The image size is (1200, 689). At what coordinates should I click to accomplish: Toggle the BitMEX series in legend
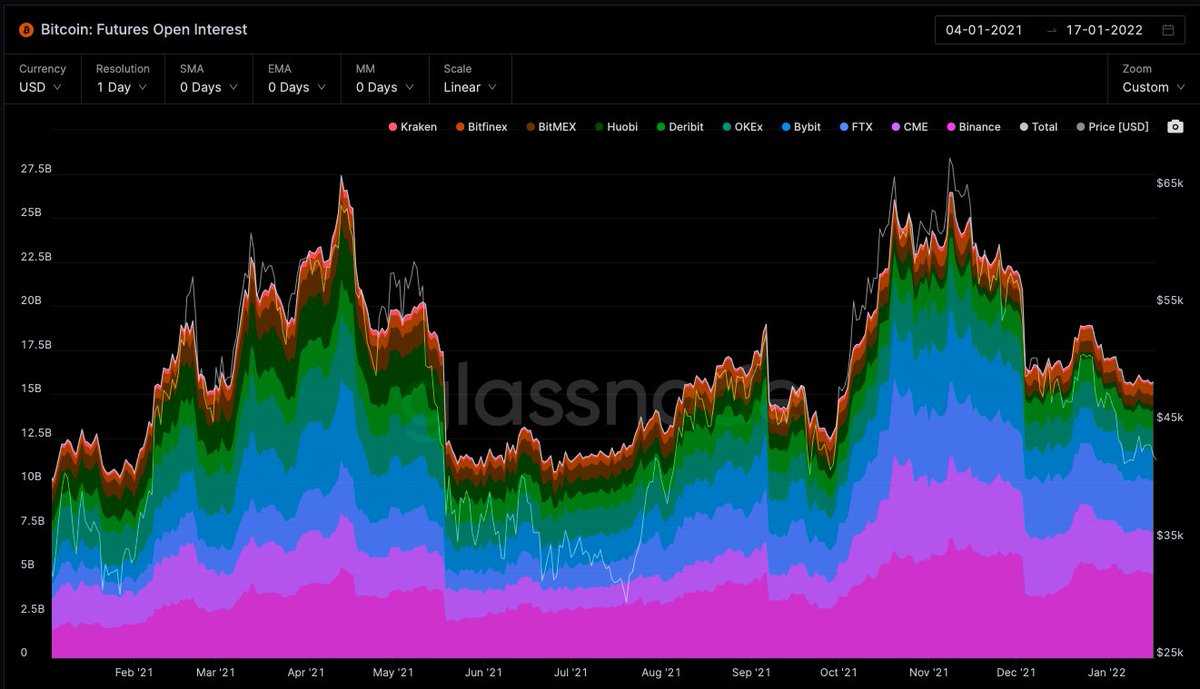[550, 127]
